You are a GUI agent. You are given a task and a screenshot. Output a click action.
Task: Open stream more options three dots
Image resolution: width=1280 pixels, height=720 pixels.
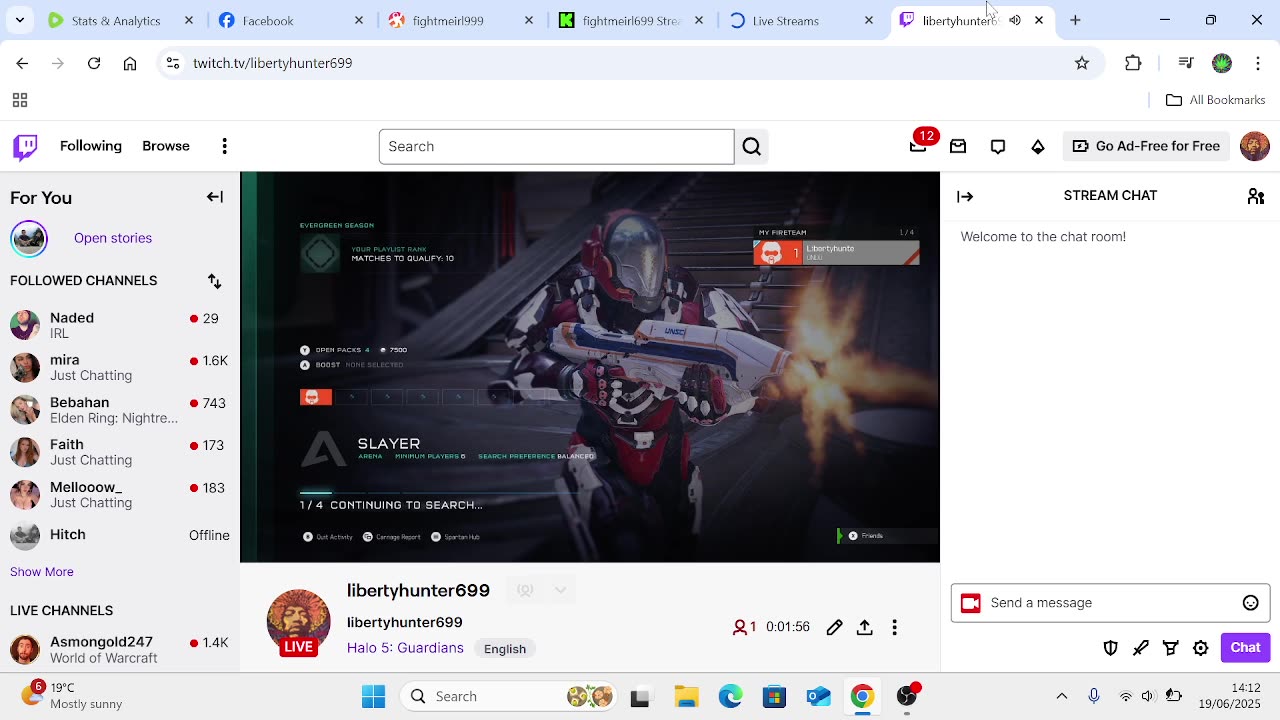895,627
